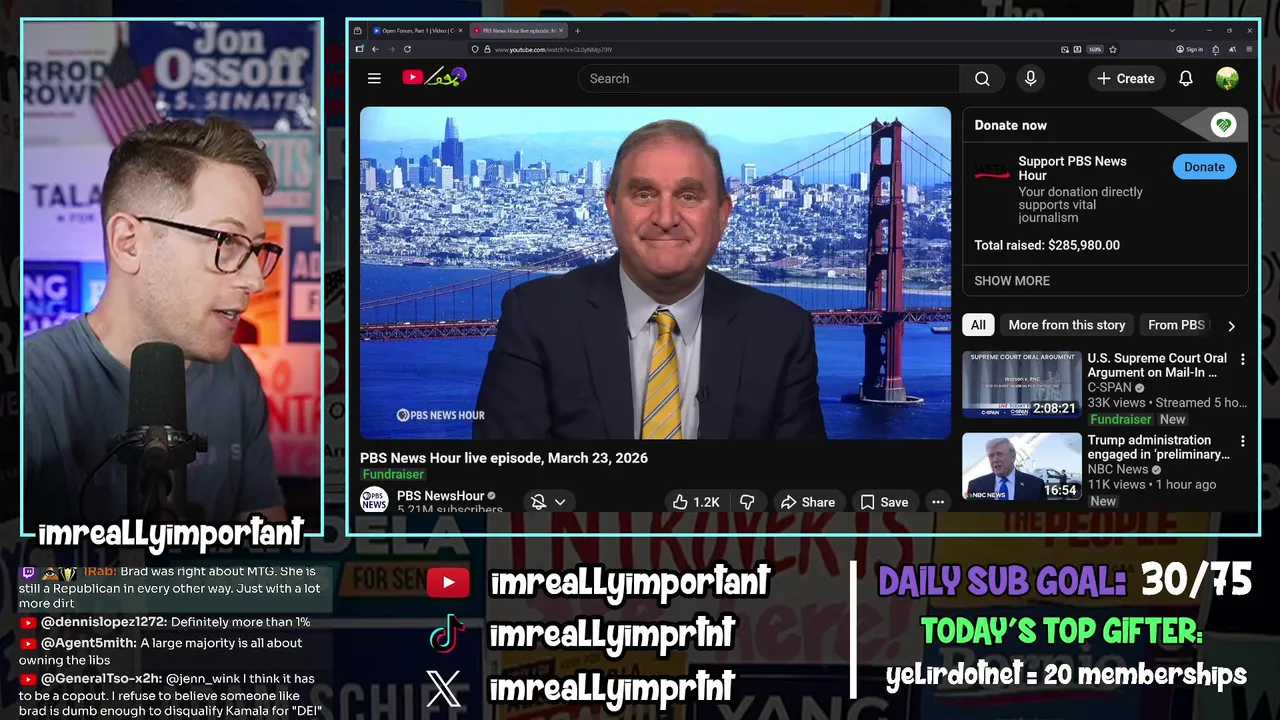This screenshot has height=720, width=1280.
Task: Close the Open Forum Part 1 tab
Action: pyautogui.click(x=460, y=31)
